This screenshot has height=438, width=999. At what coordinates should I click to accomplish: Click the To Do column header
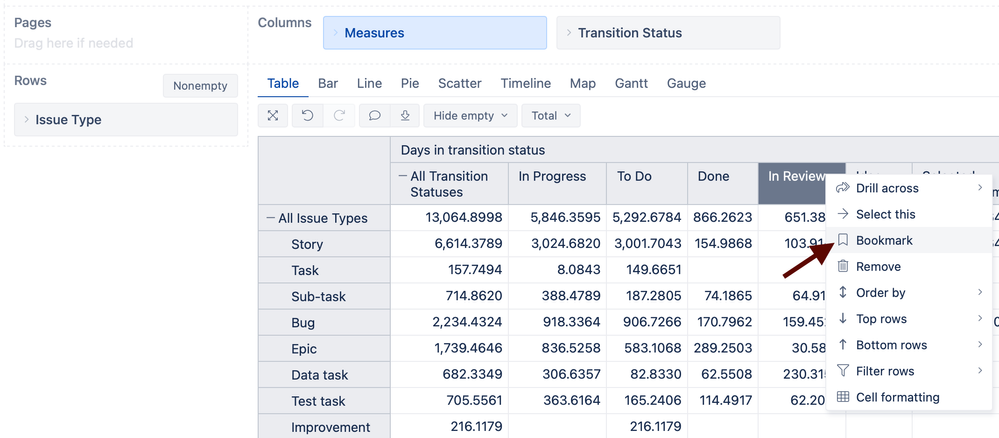[x=647, y=184]
